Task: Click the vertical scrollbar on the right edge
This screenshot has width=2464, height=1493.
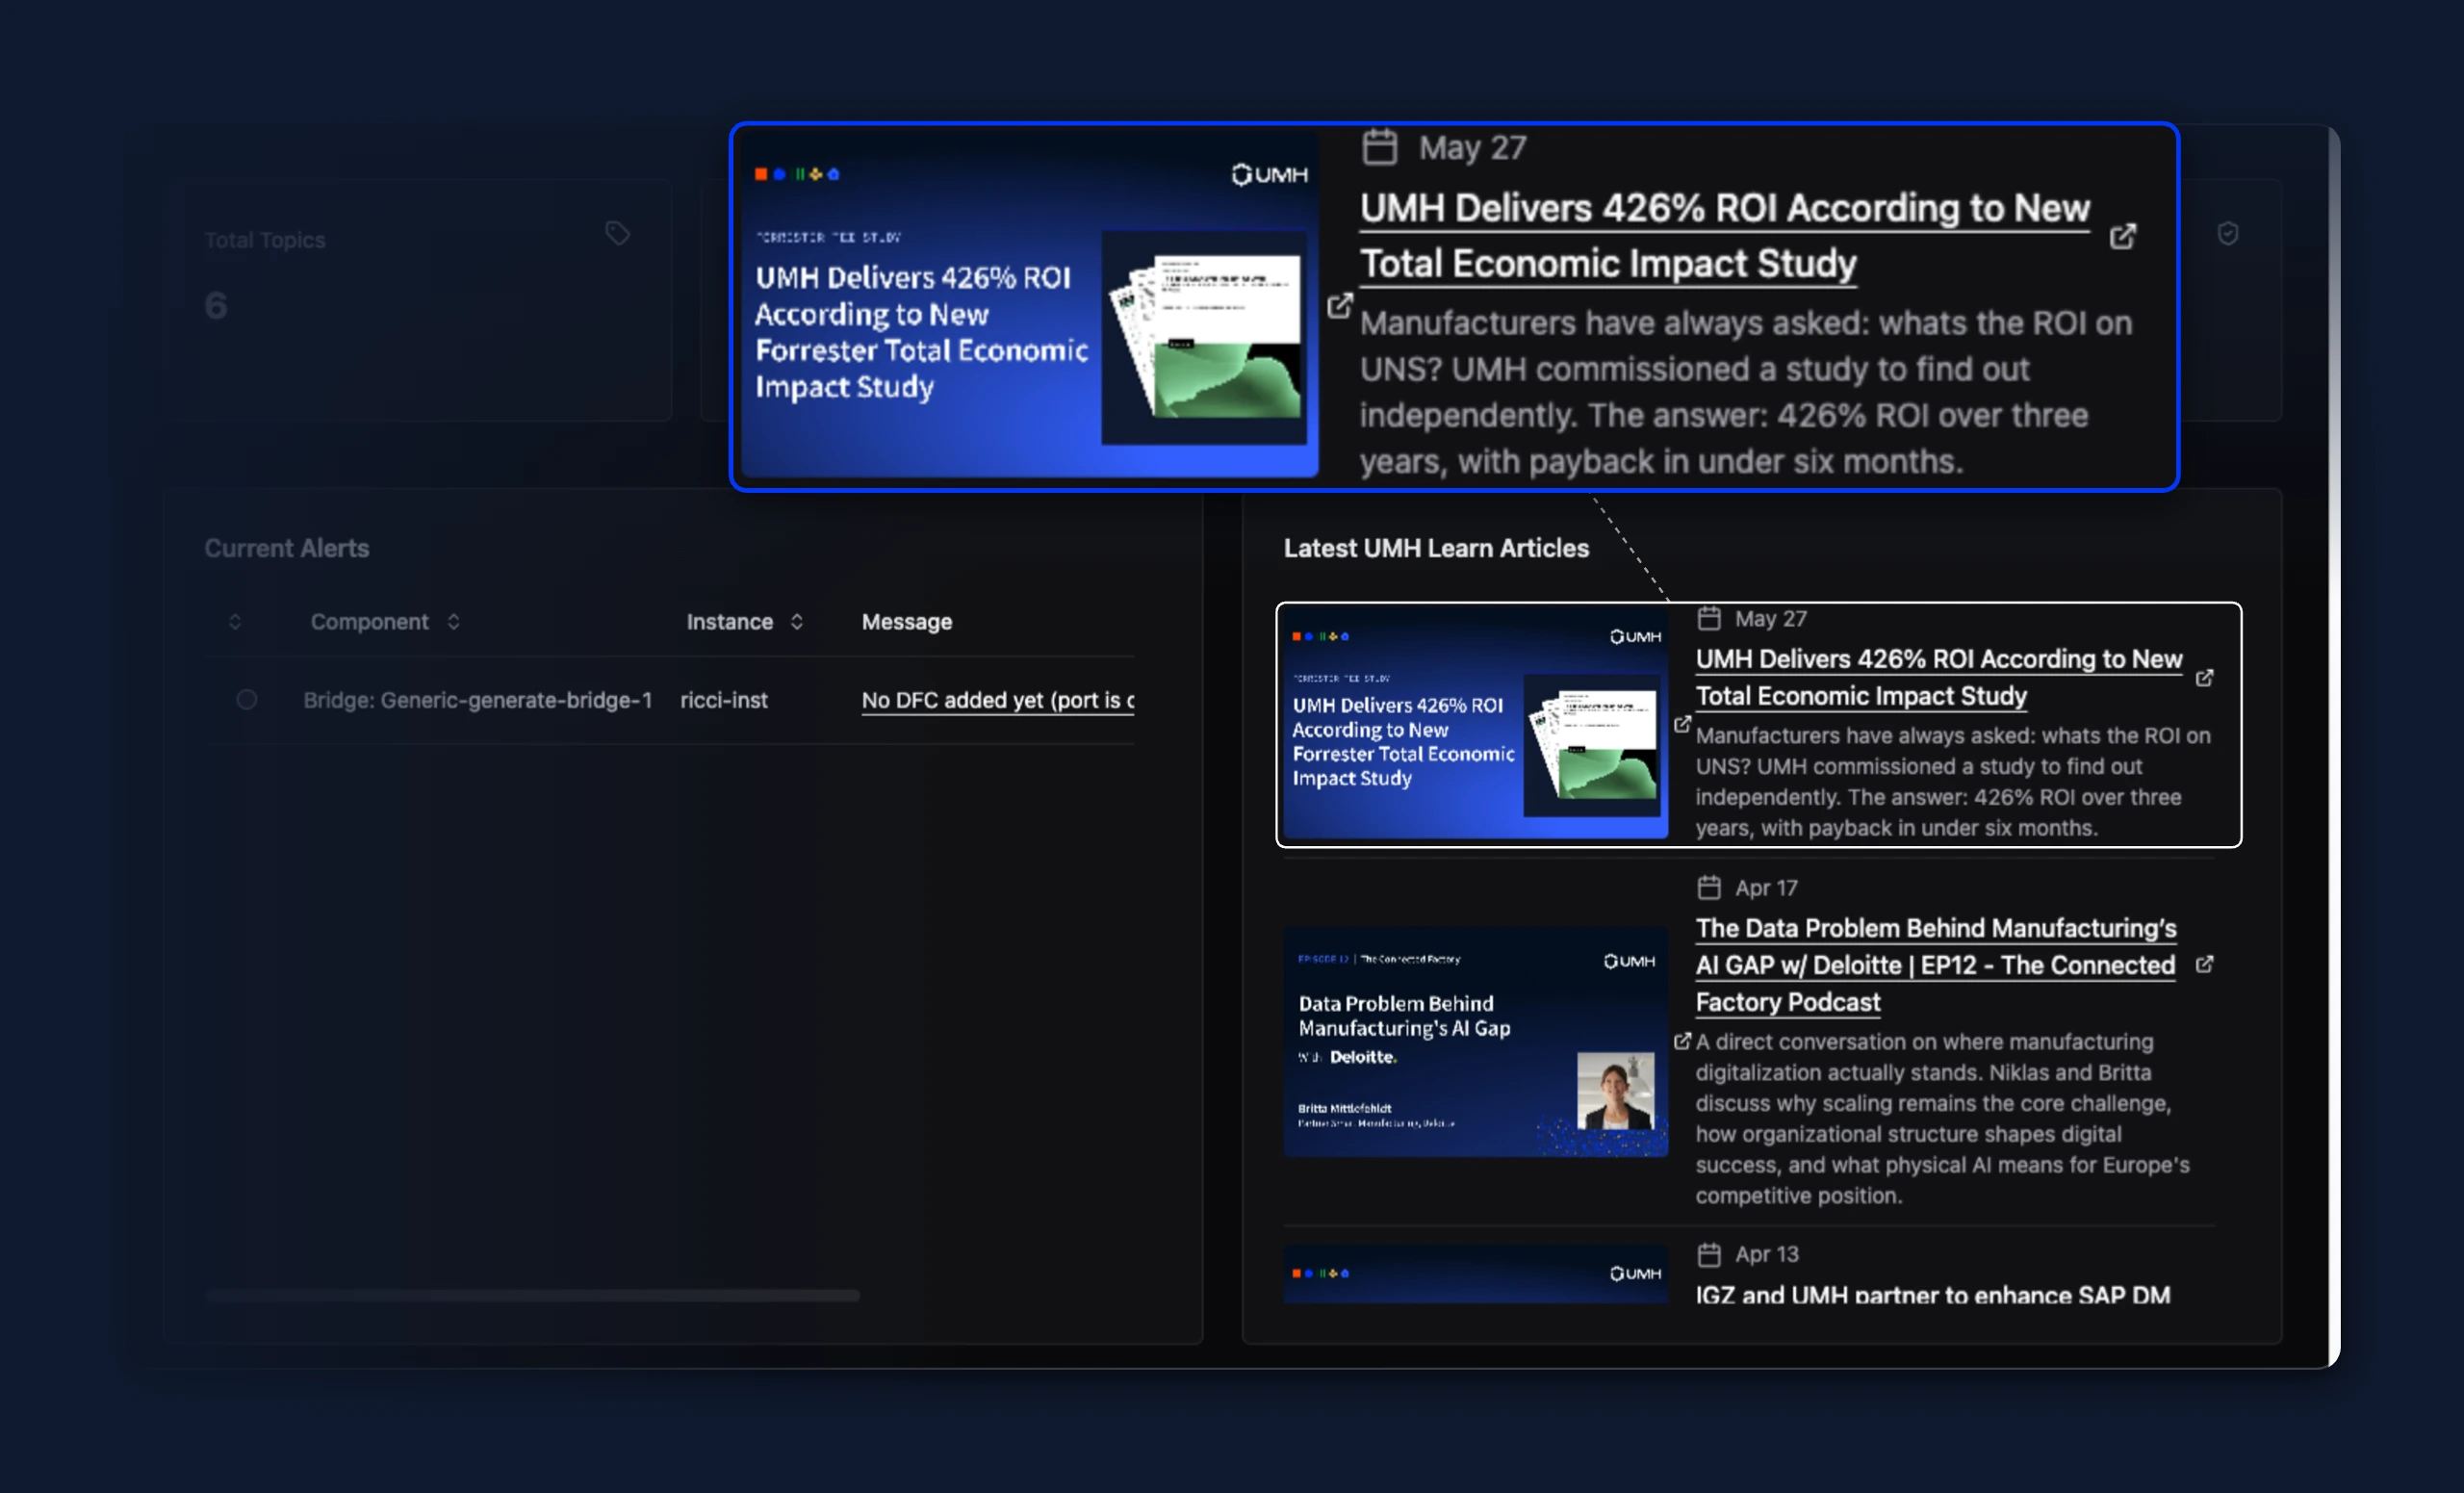Action: (2334, 745)
